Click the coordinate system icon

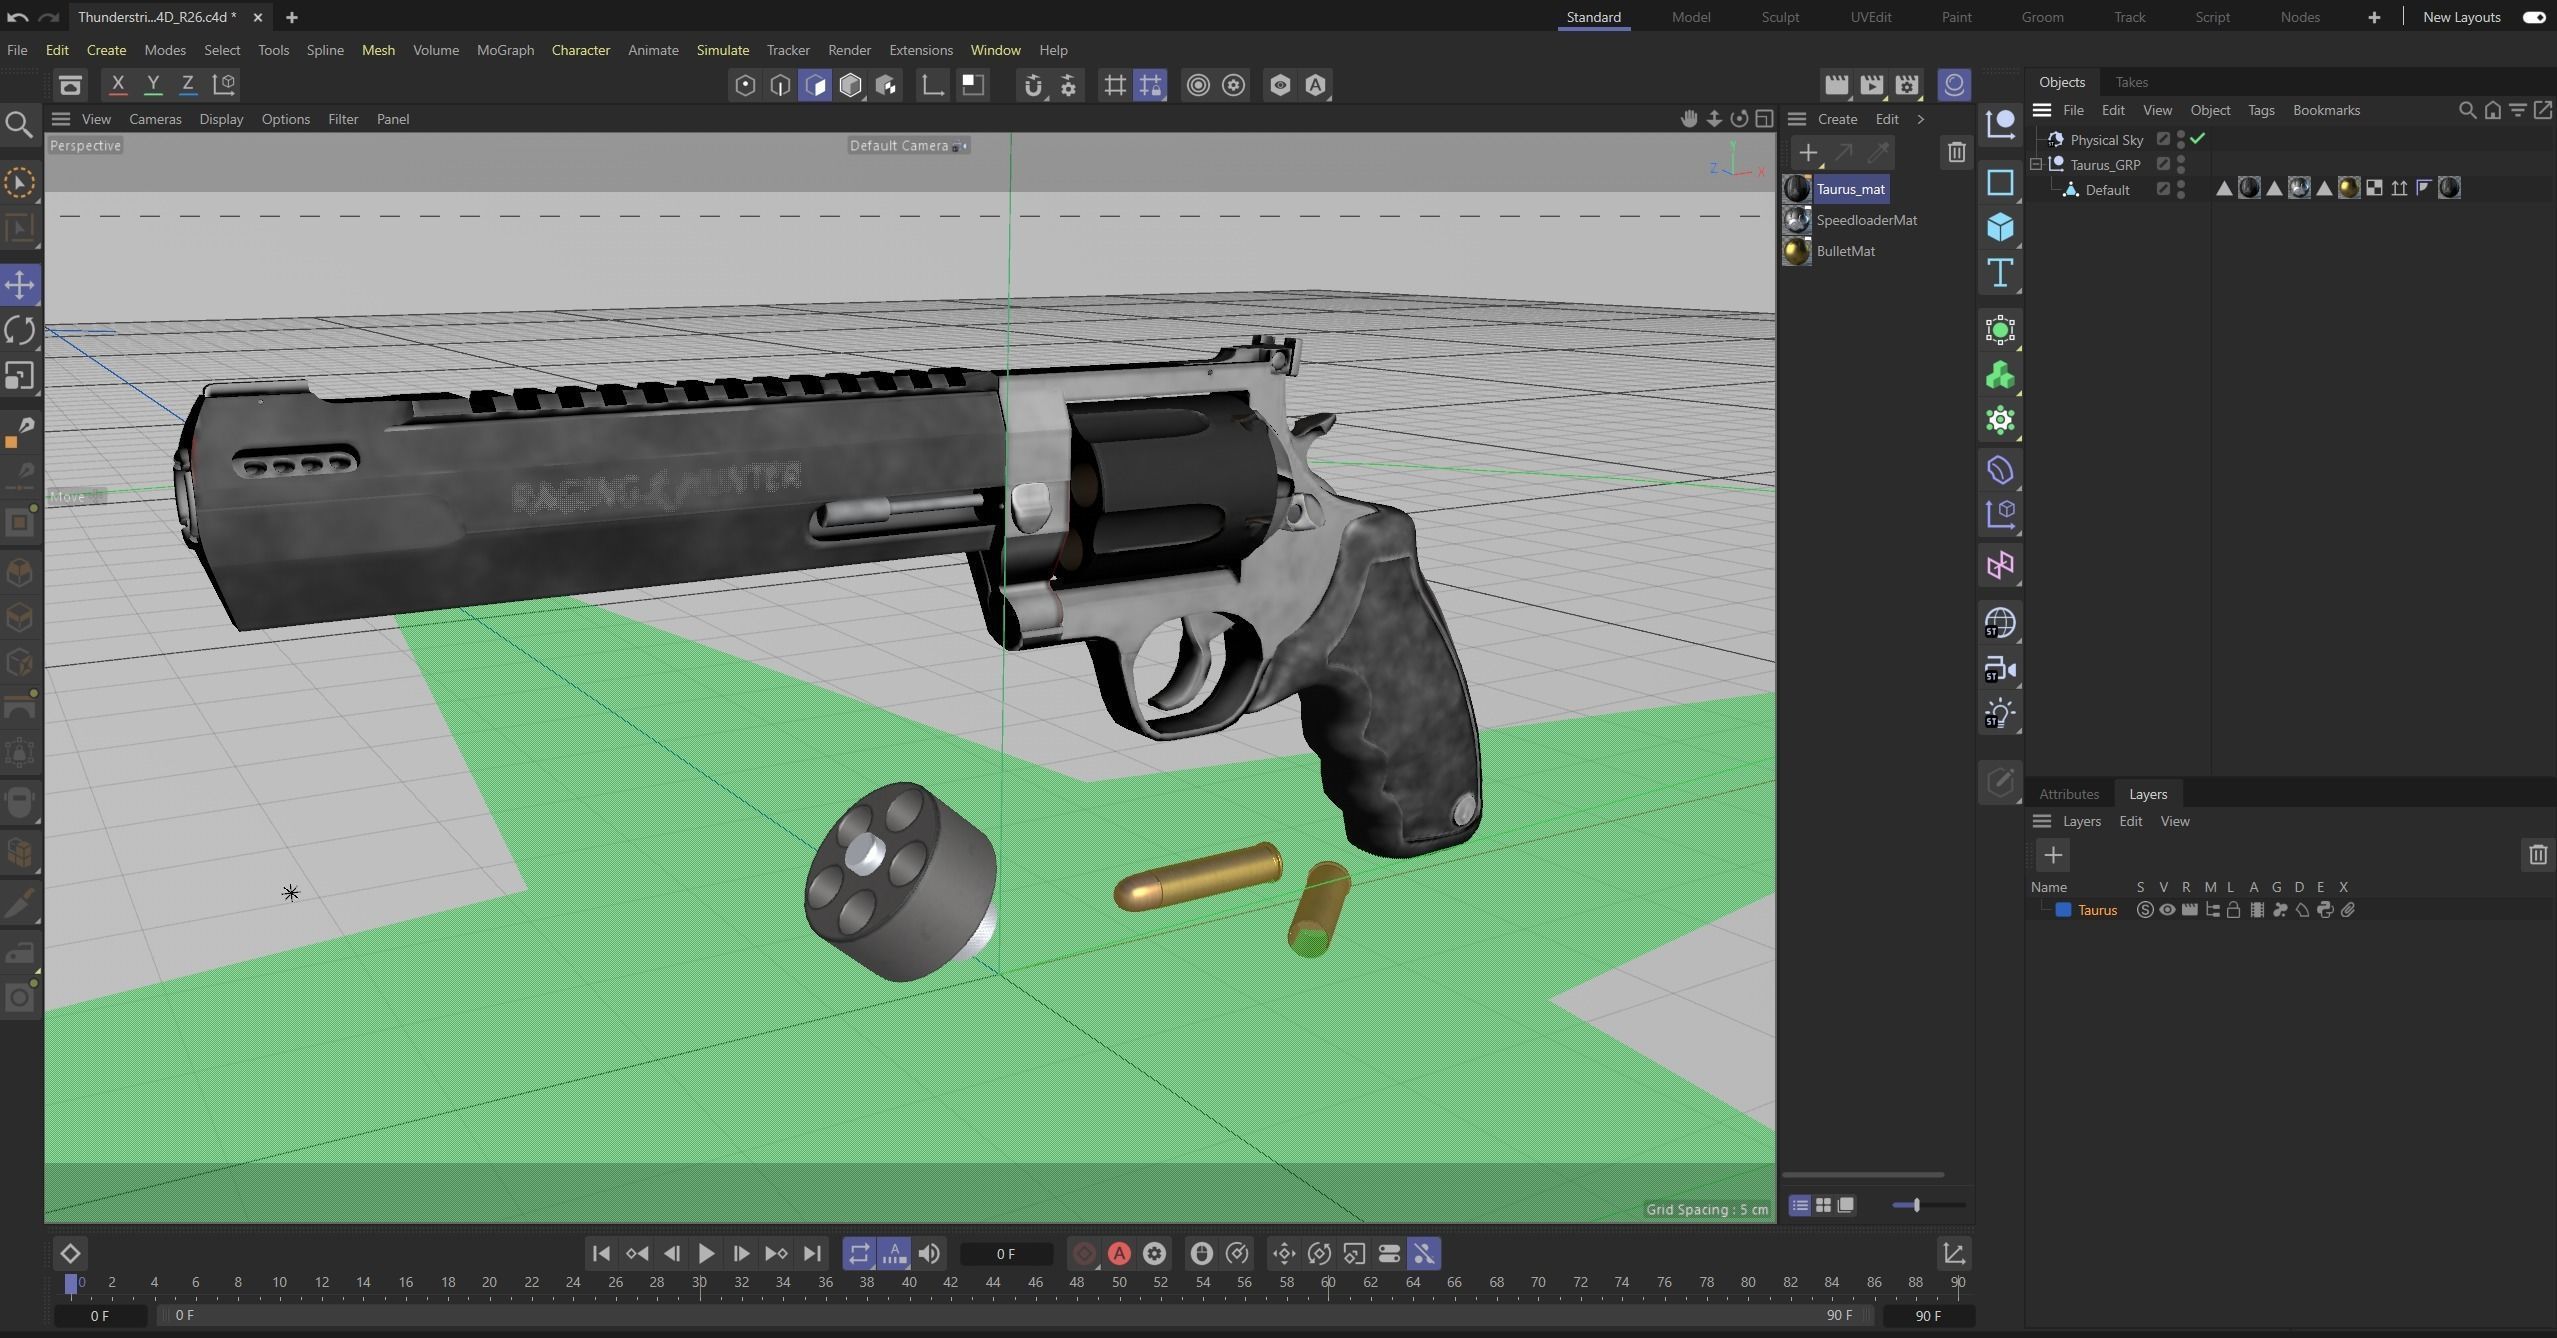click(225, 85)
